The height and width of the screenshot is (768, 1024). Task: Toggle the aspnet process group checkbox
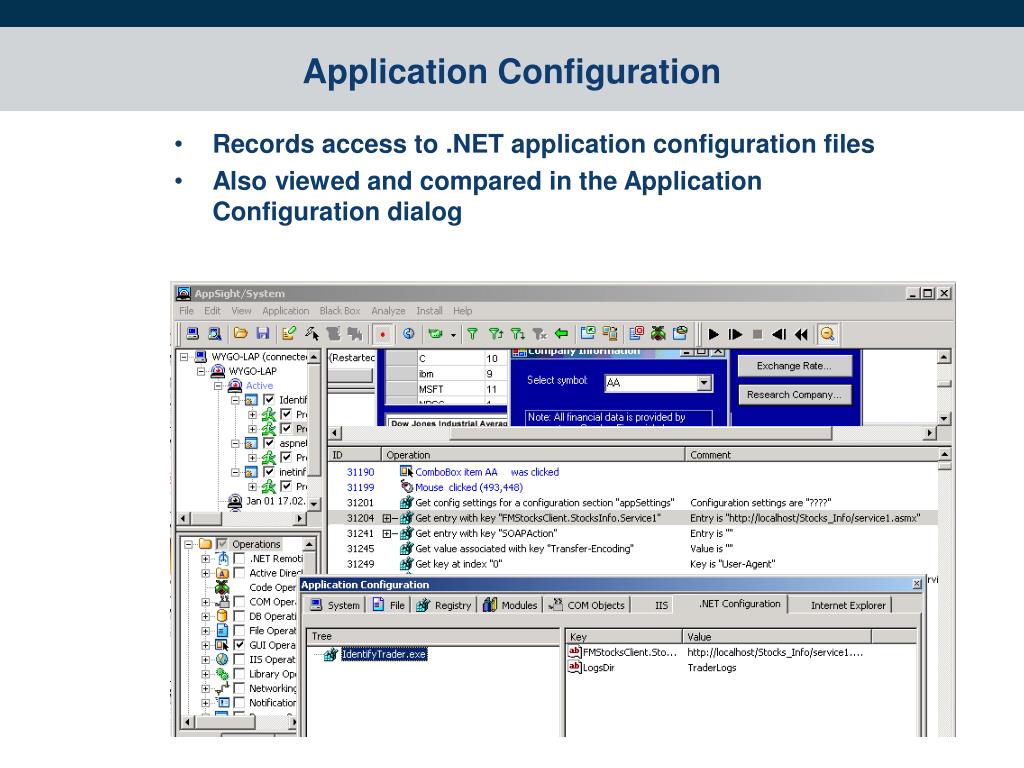[268, 443]
